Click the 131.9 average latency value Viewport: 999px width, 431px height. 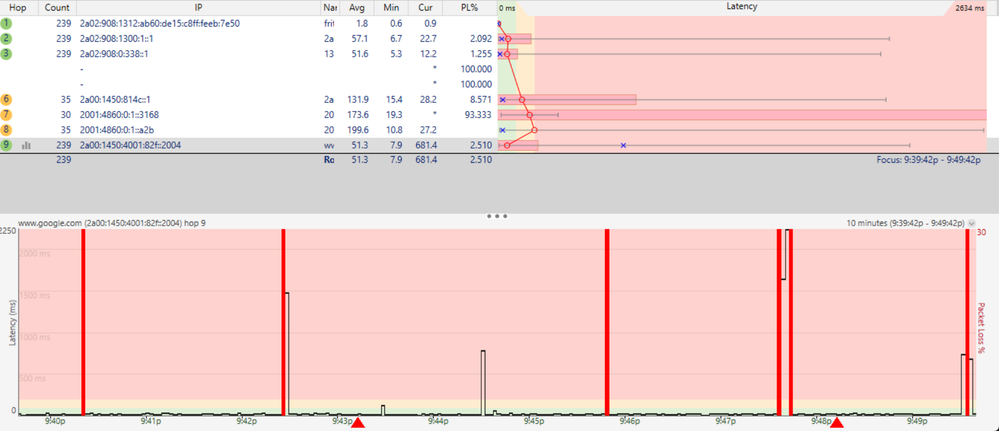coord(358,99)
